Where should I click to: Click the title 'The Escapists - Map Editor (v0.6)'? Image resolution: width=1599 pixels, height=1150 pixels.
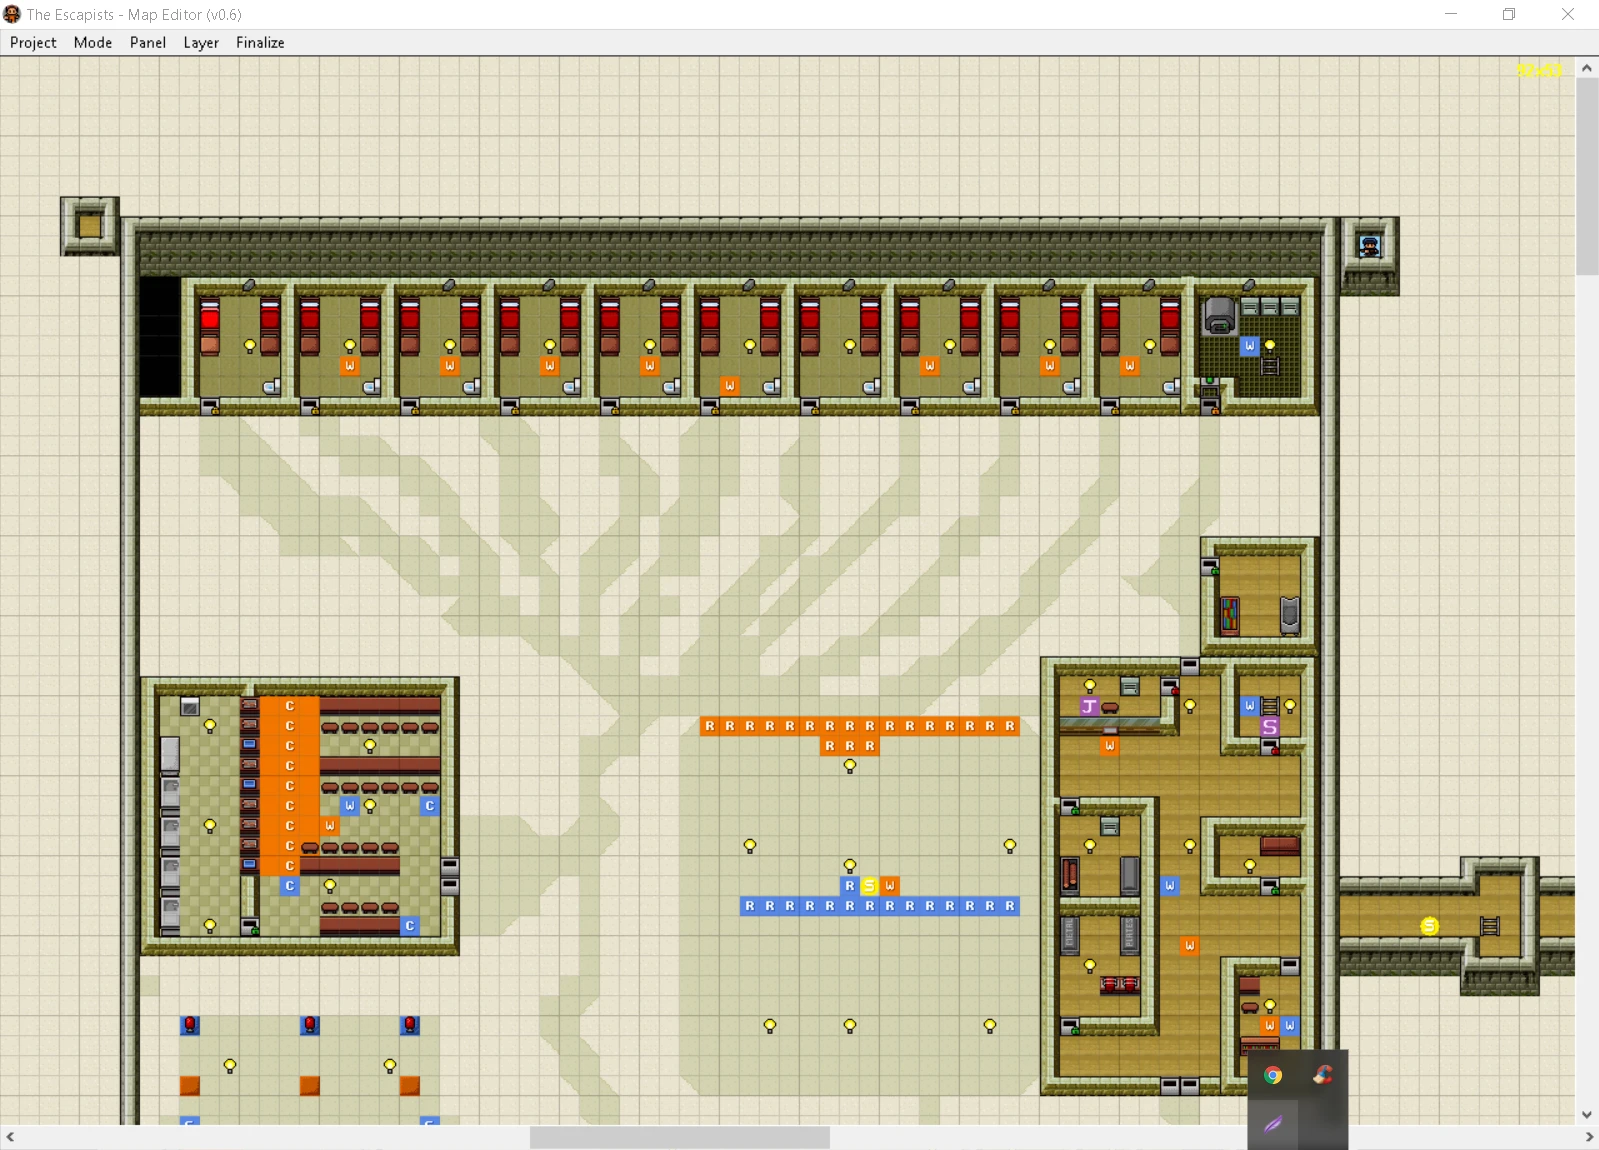(134, 14)
